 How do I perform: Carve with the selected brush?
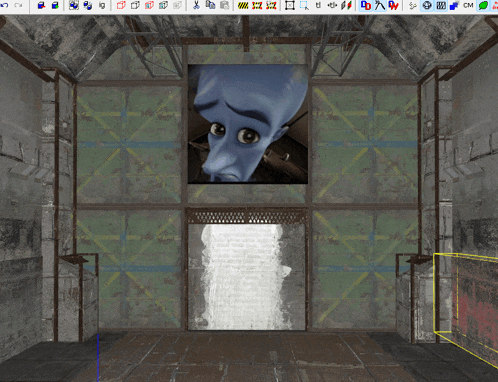(41, 5)
